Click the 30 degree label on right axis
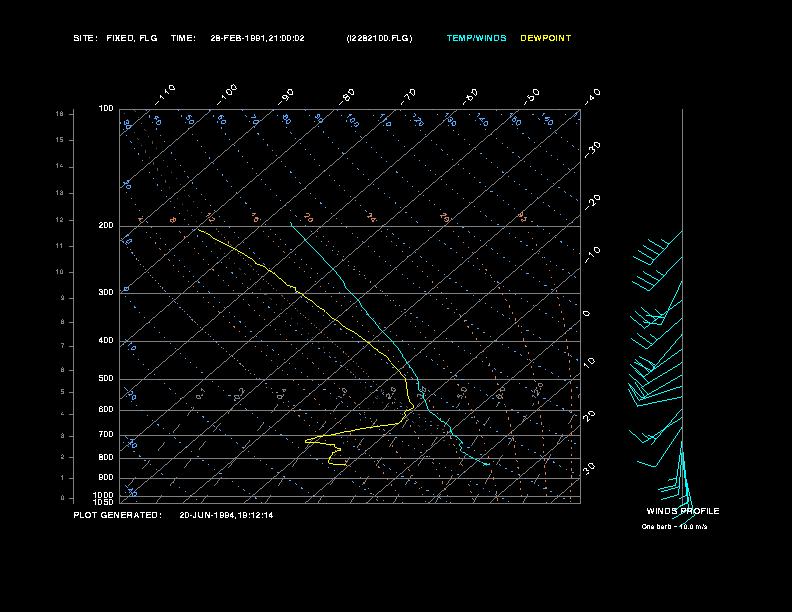This screenshot has width=792, height=612. 589,468
